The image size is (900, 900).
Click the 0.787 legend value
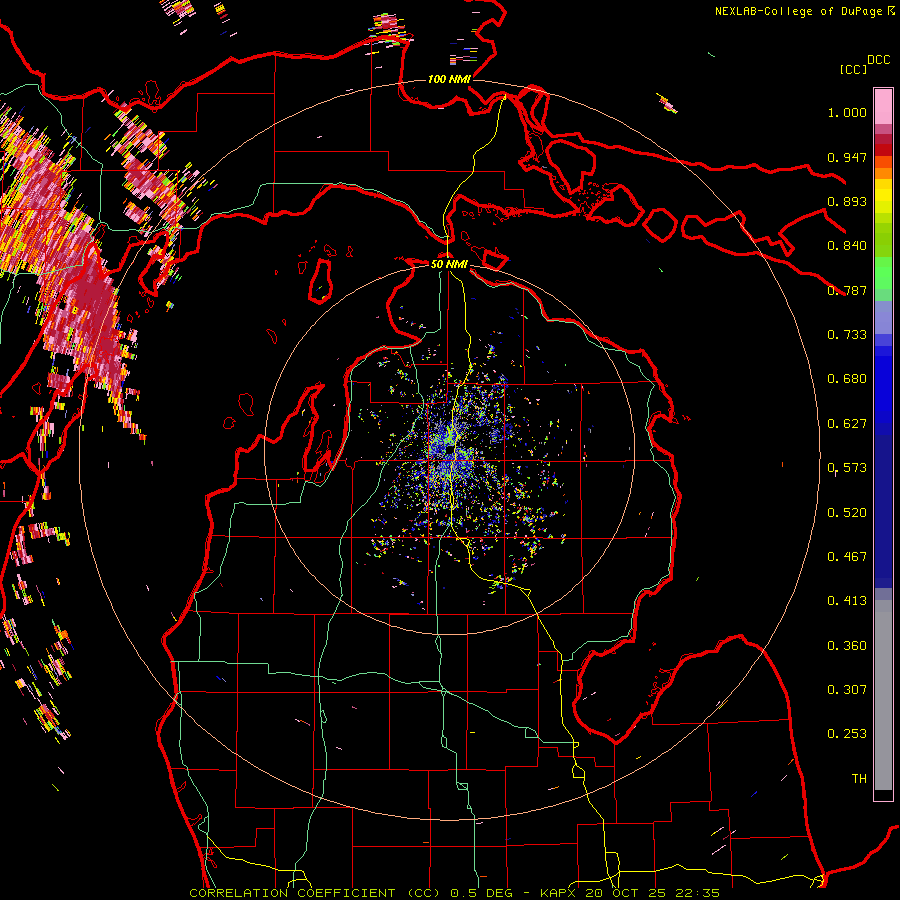pos(847,290)
